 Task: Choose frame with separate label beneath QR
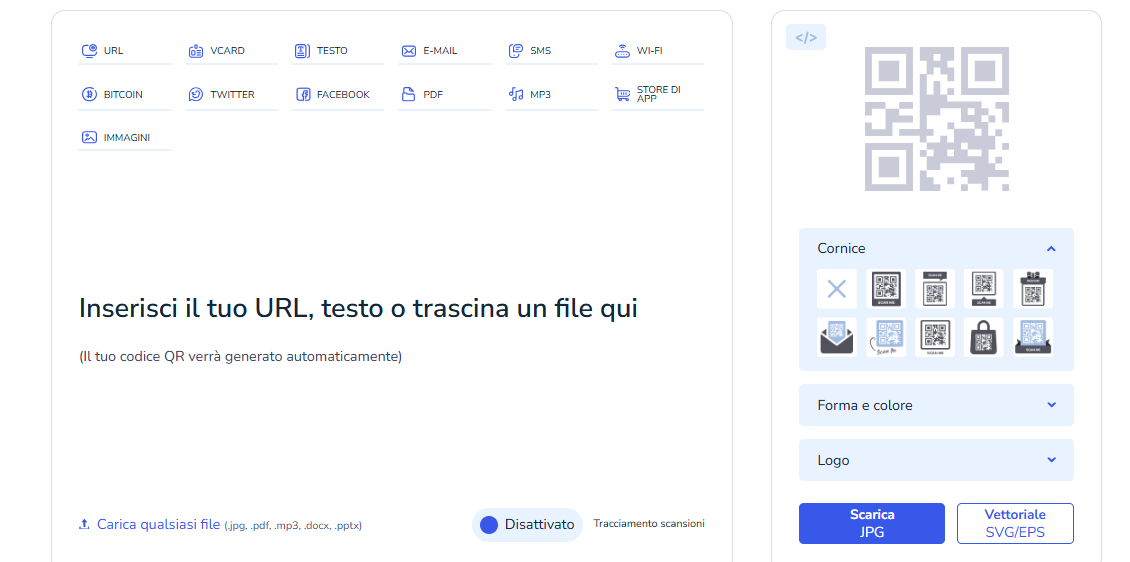[x=984, y=289]
